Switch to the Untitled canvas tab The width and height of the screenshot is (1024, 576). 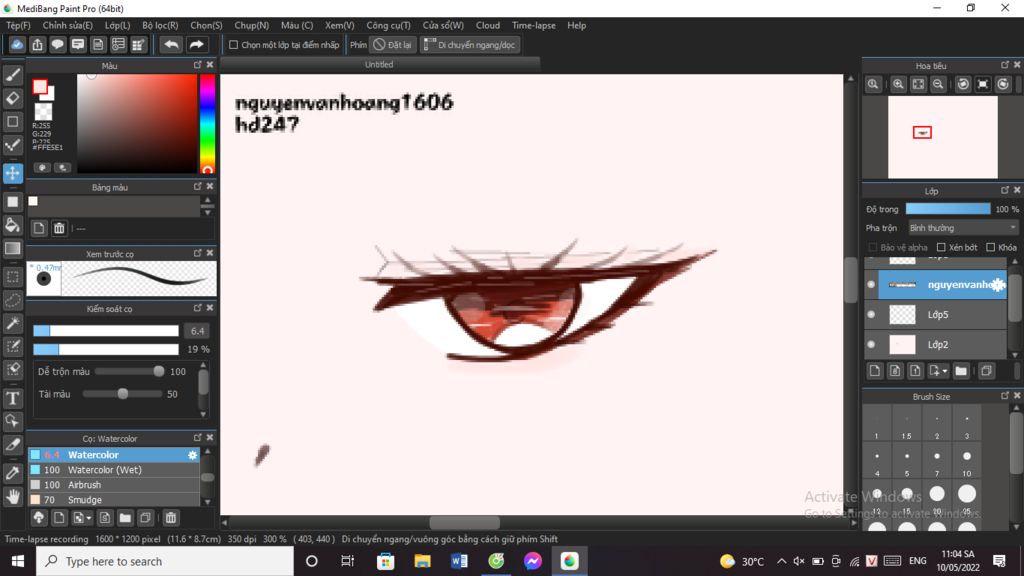tap(379, 65)
